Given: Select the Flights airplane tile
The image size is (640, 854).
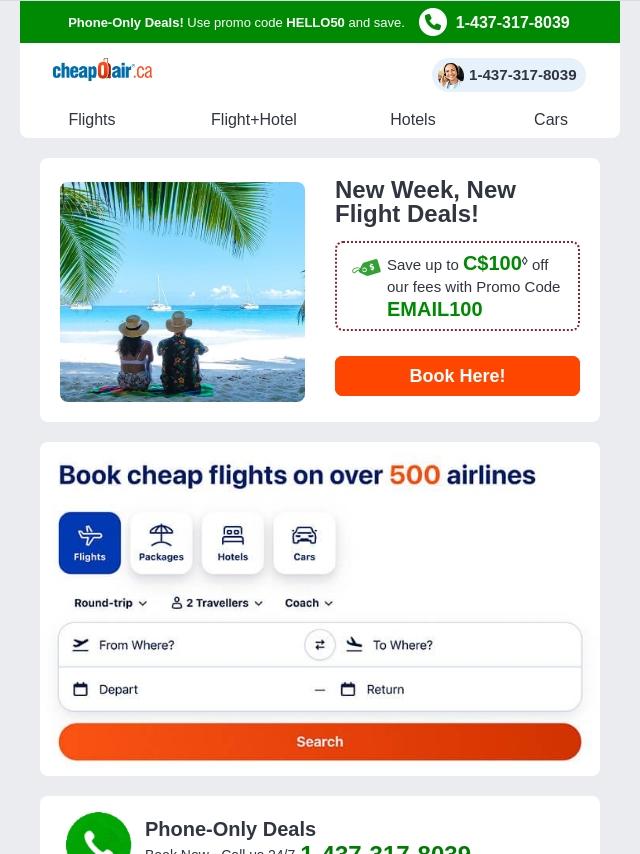Looking at the screenshot, I should (x=90, y=543).
